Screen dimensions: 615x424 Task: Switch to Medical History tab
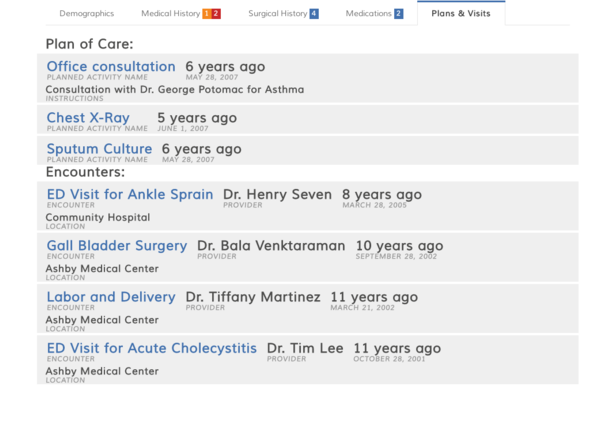(170, 13)
